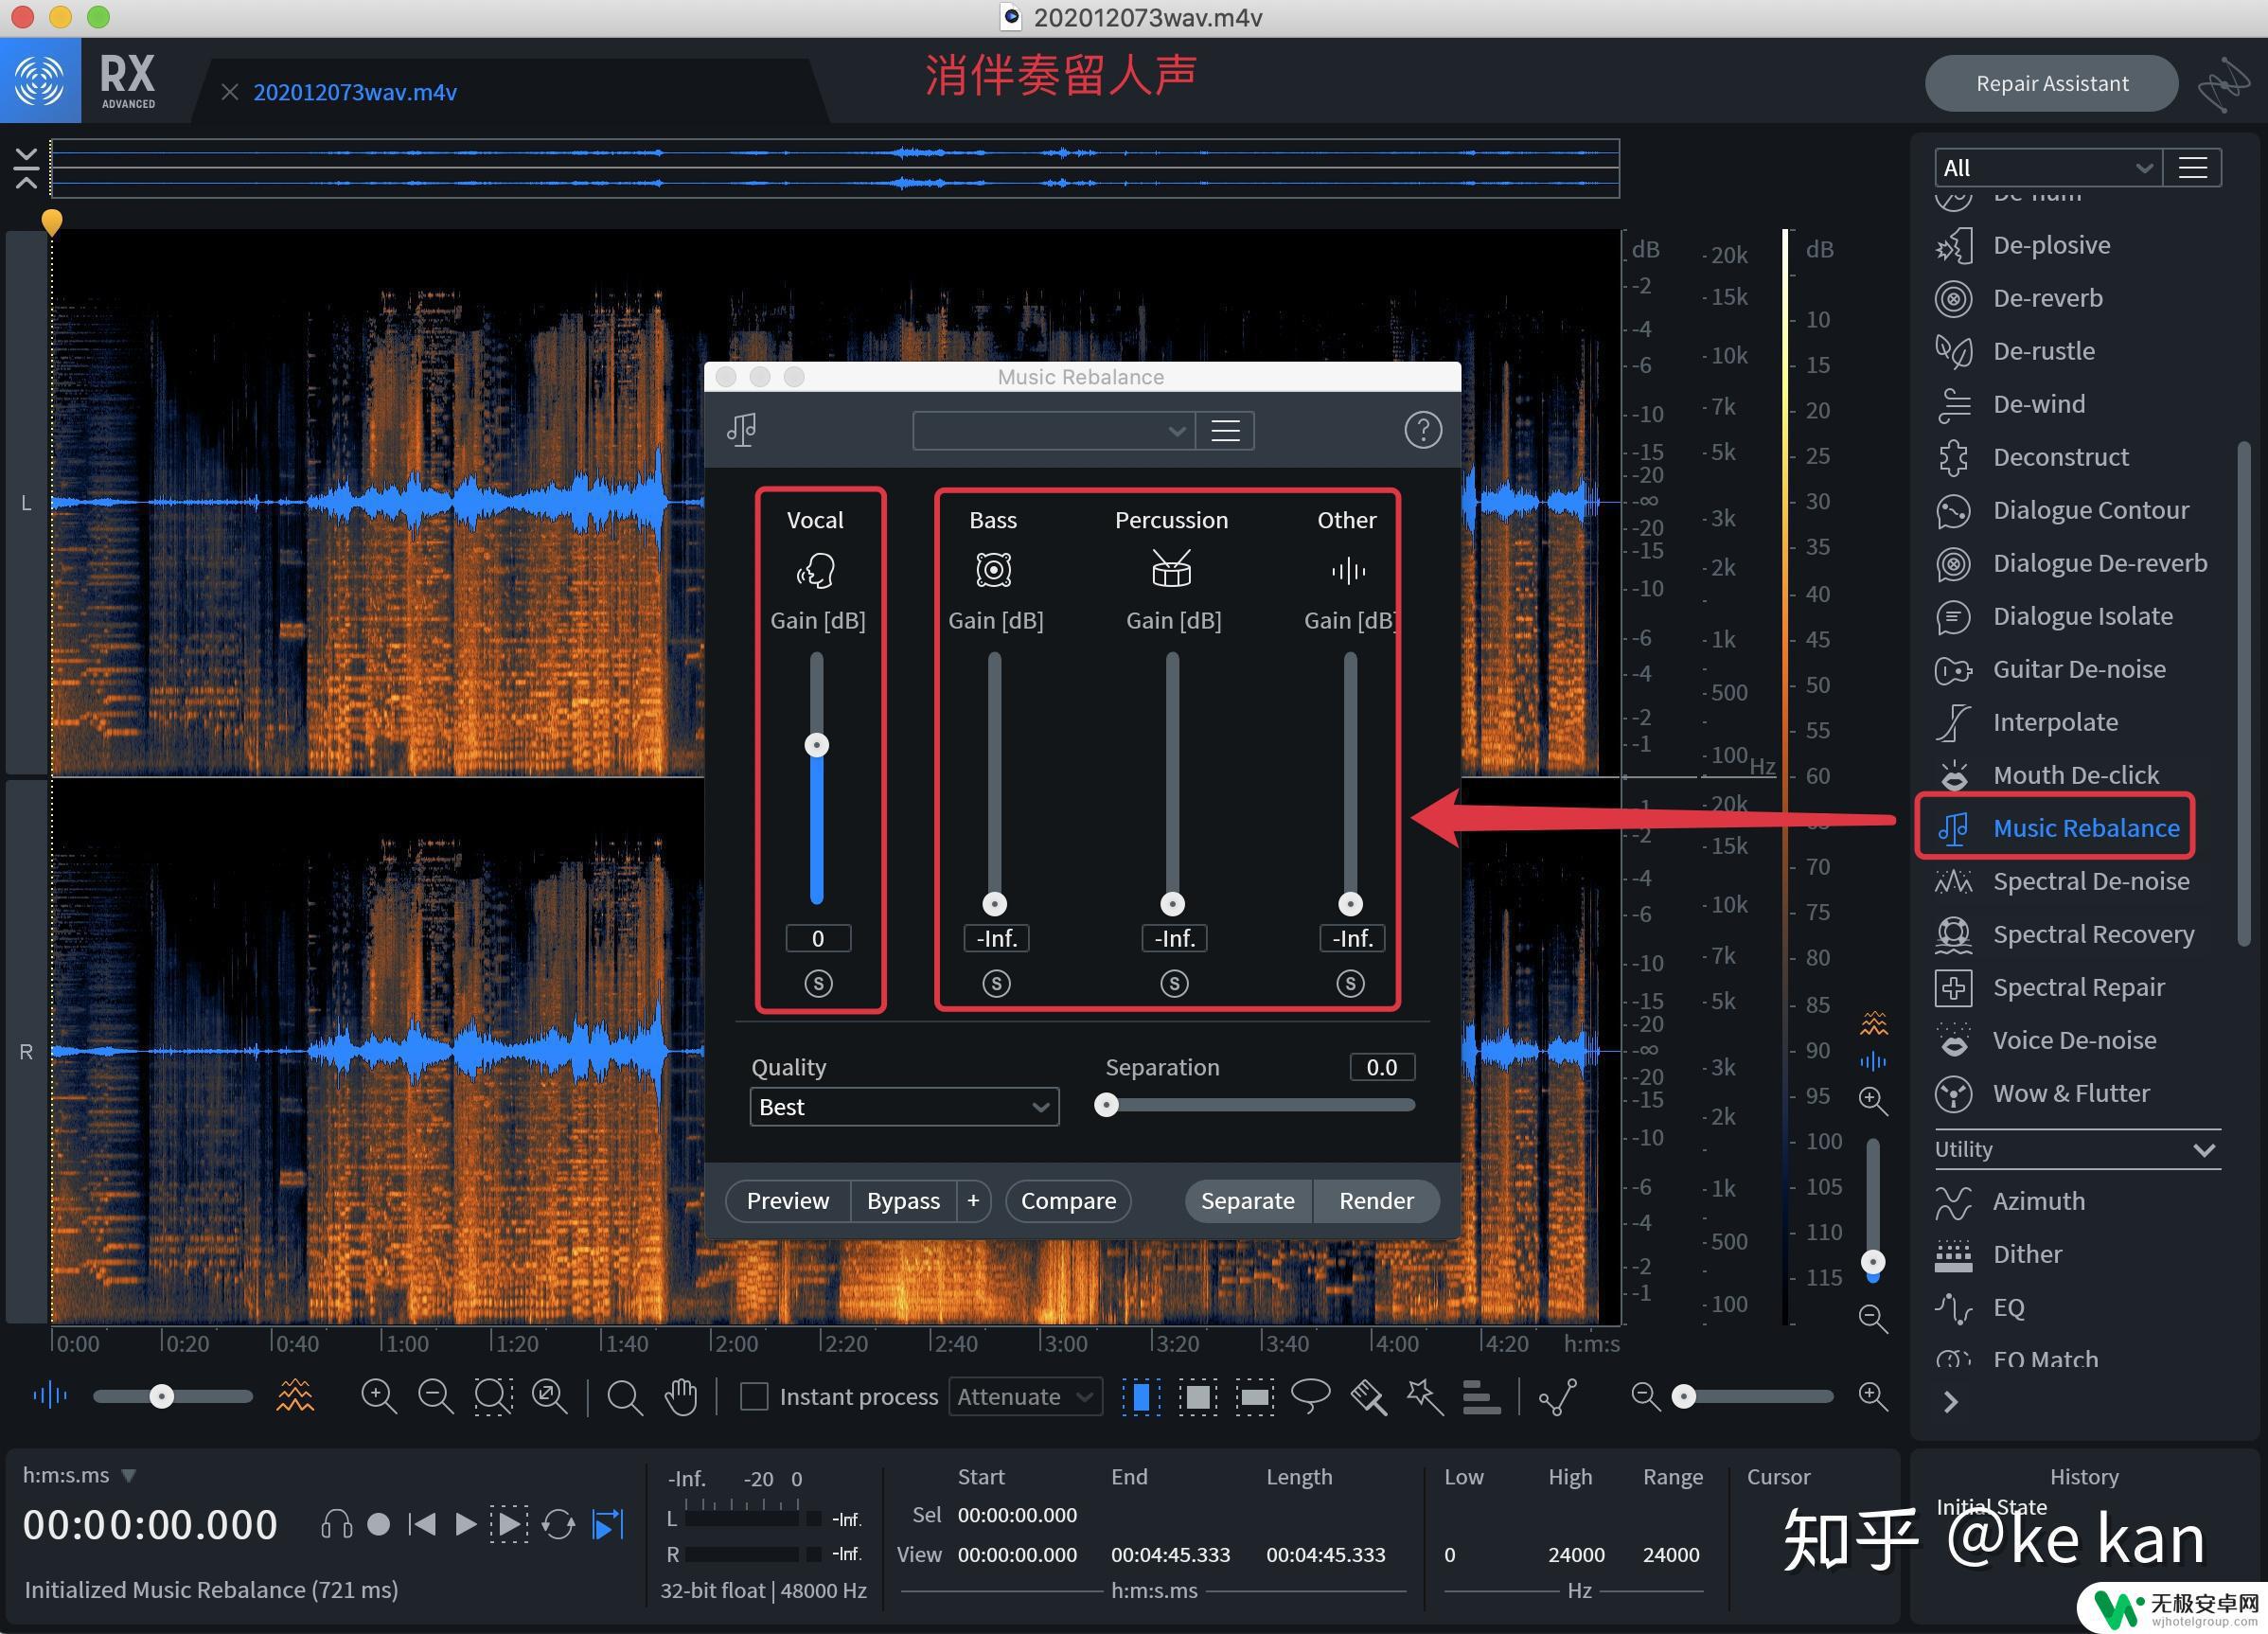The width and height of the screenshot is (2268, 1634).
Task: Open the Quality dropdown set to Best
Action: pyautogui.click(x=904, y=1107)
